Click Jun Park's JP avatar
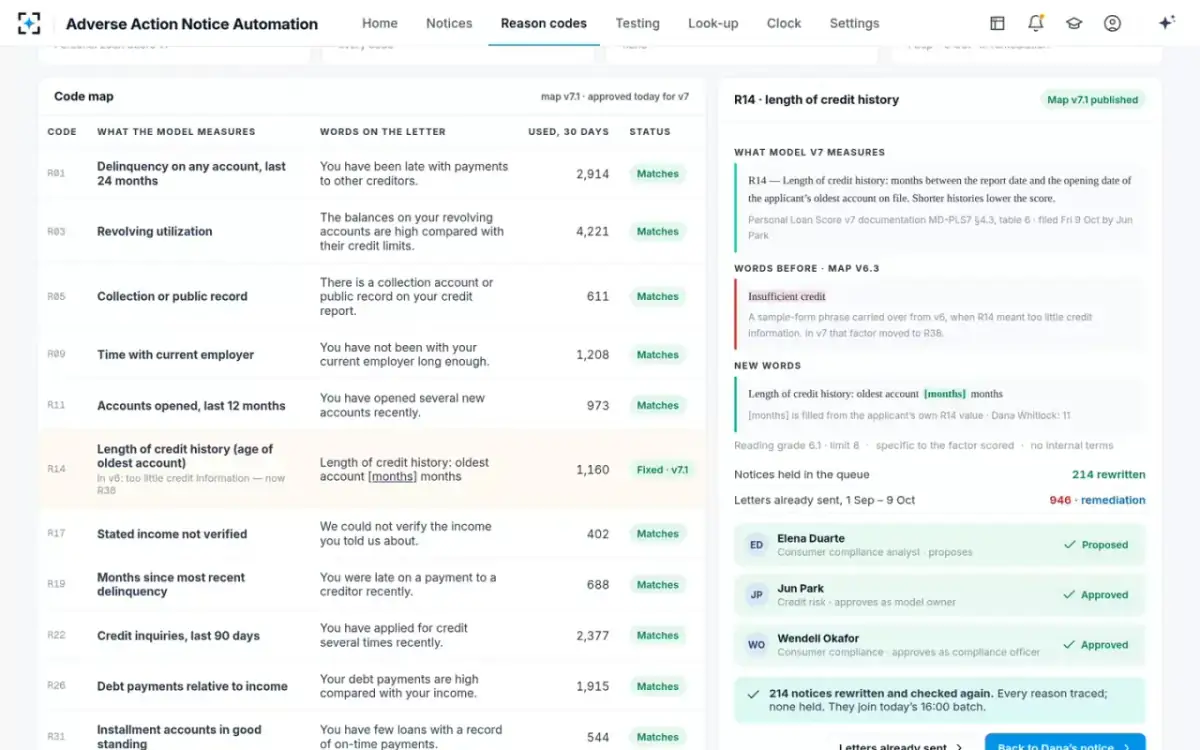The width and height of the screenshot is (1200, 750). pyautogui.click(x=757, y=595)
